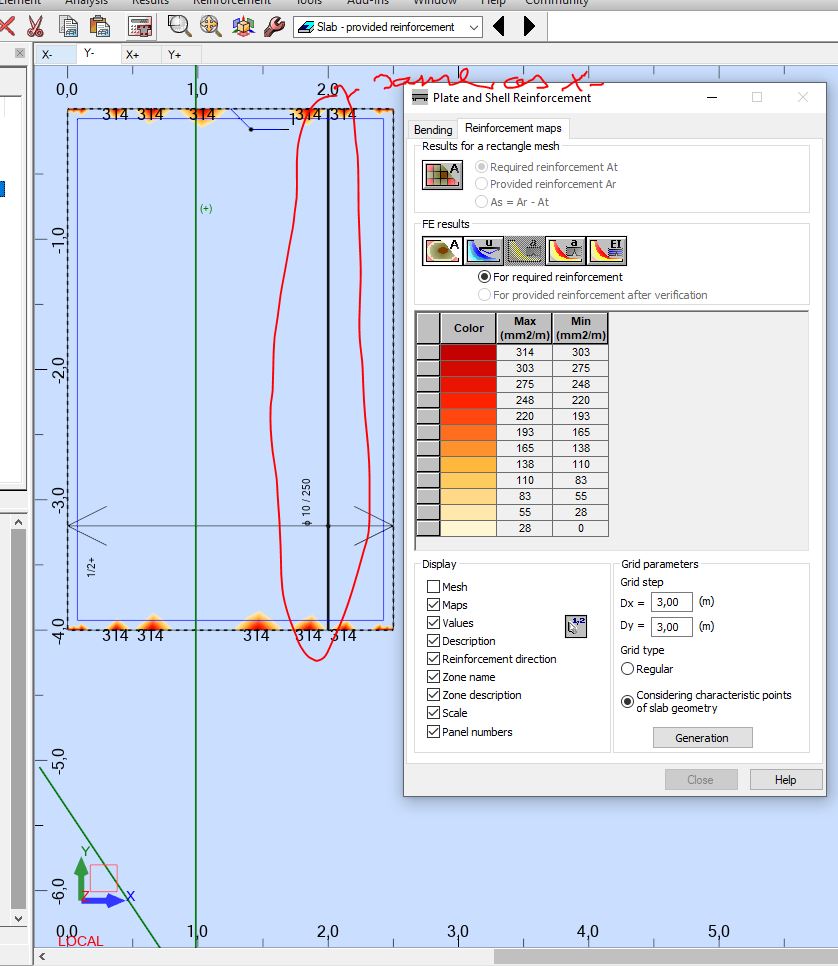Screen dimensions: 838x966
Task: Select the 'As = Ar - At' radio button
Action: 481,201
